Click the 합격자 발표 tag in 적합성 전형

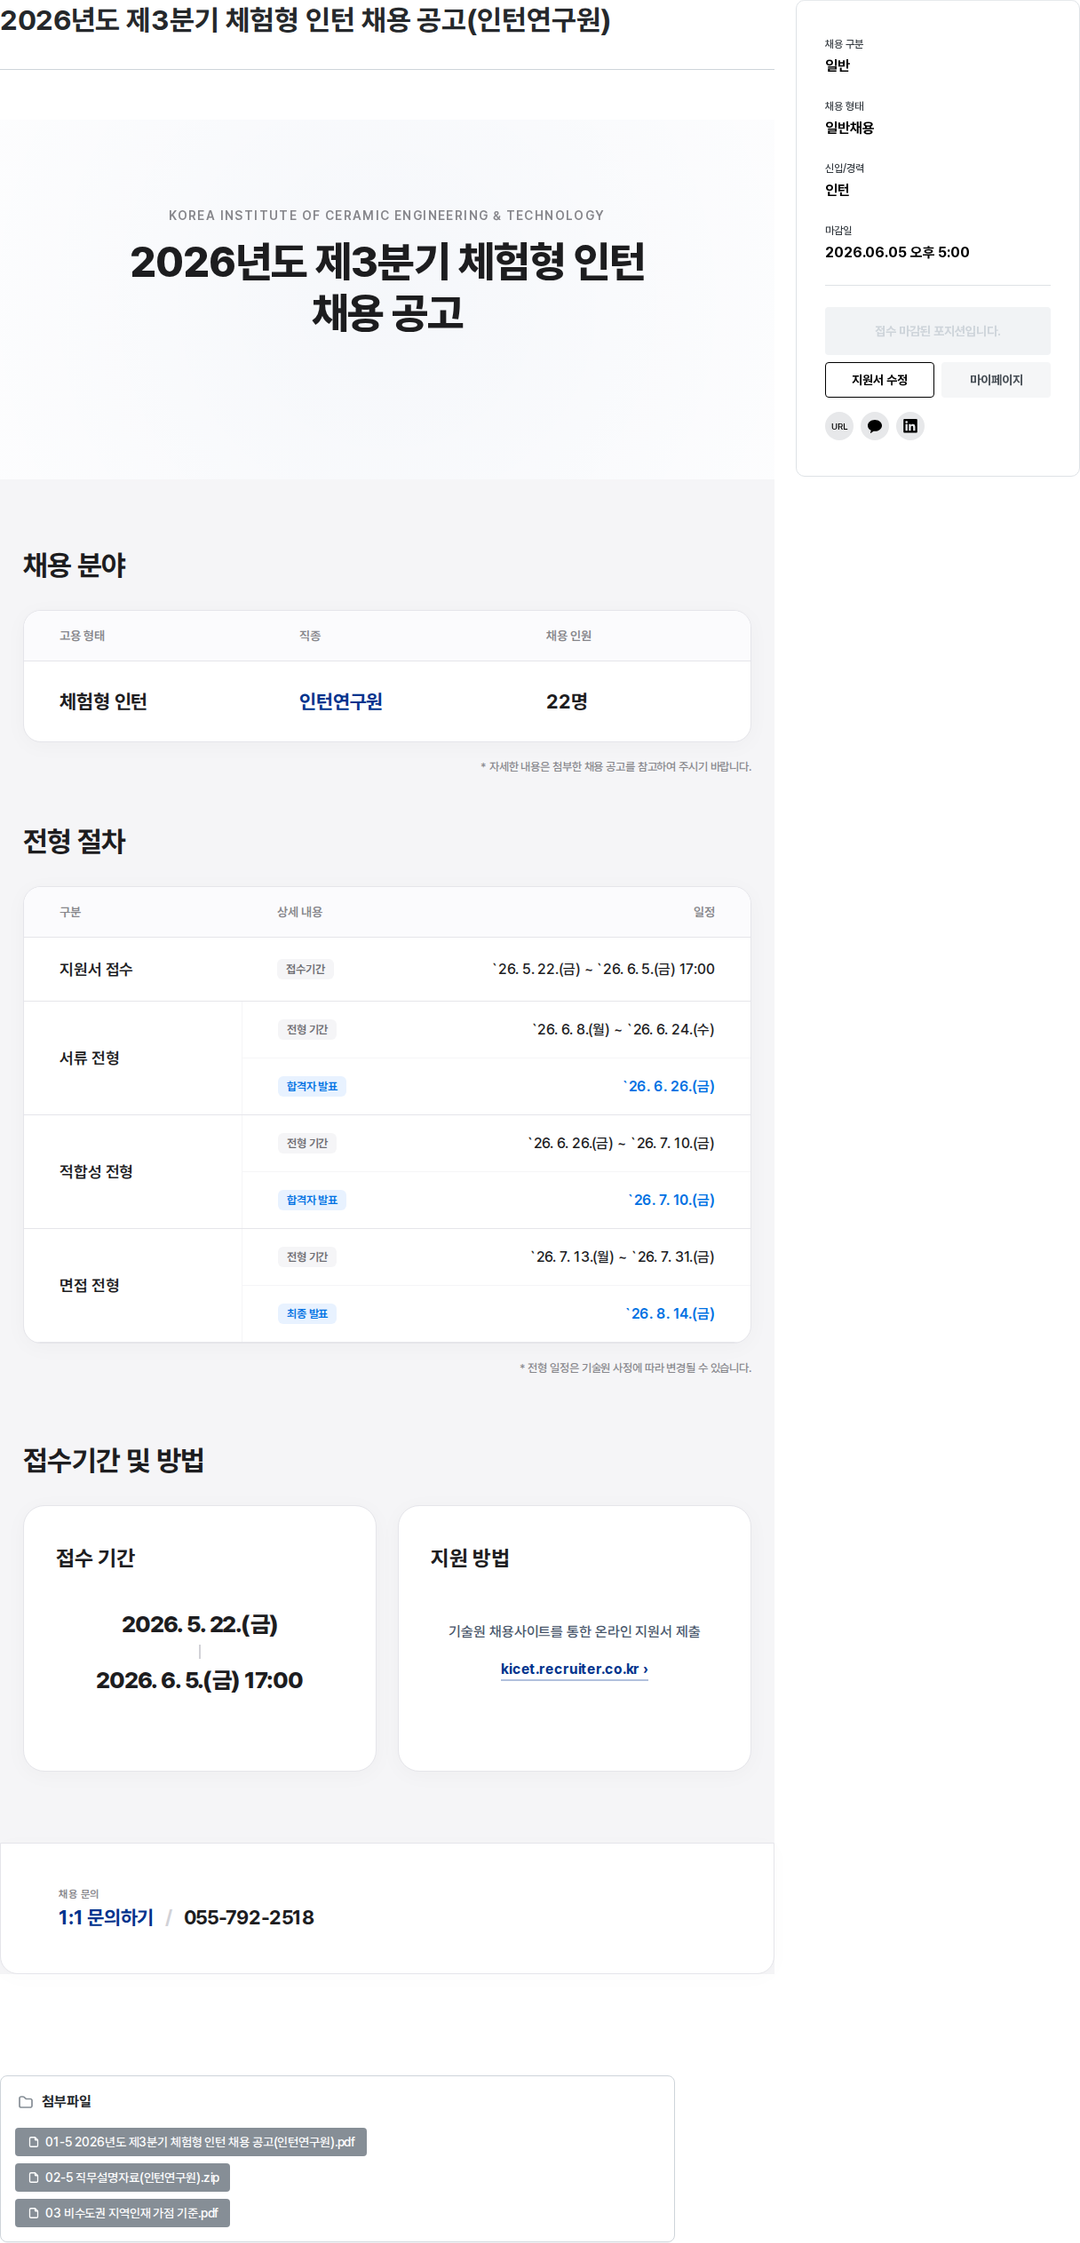click(312, 1200)
